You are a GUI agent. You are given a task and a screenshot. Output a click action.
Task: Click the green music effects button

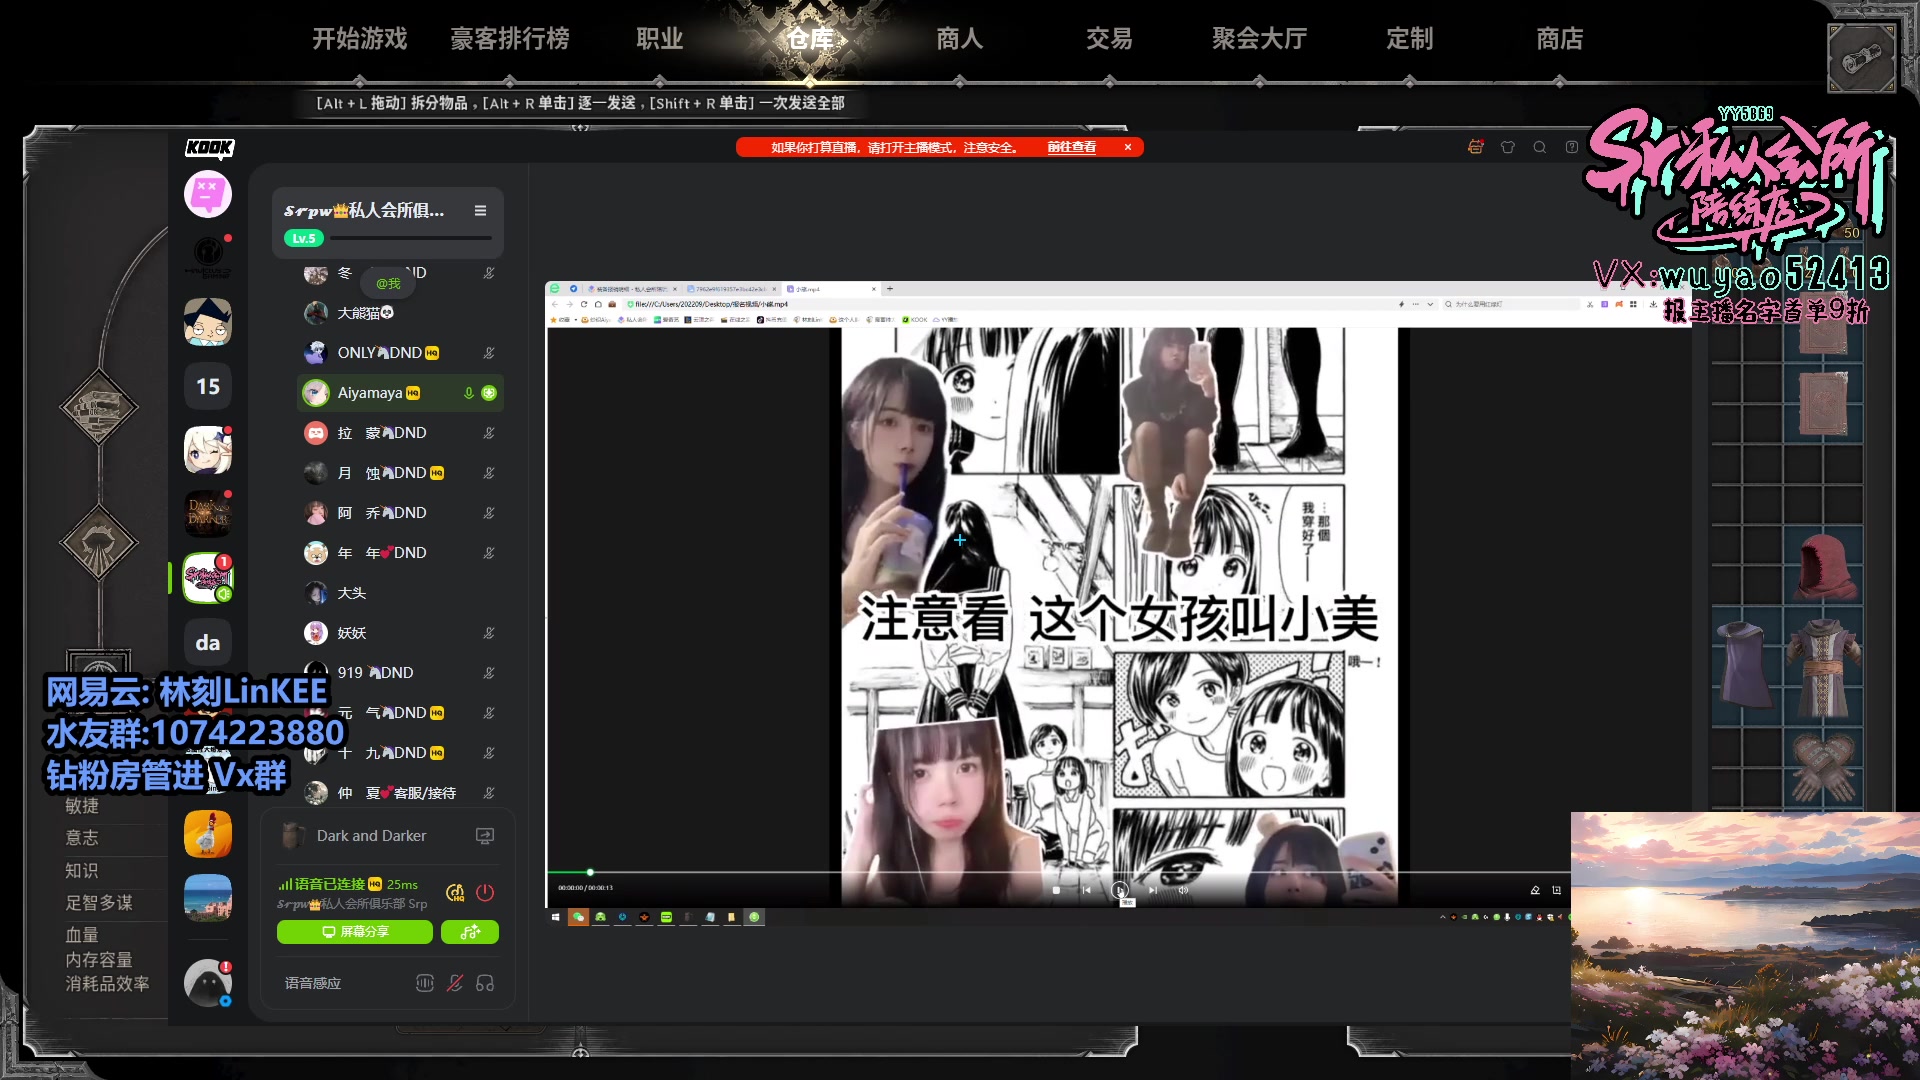click(470, 932)
